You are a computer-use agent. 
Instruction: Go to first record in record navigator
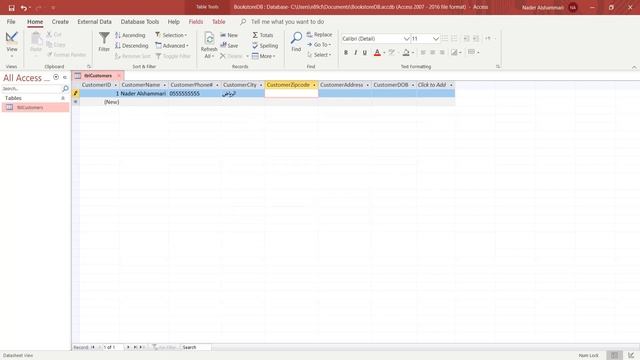[93, 347]
